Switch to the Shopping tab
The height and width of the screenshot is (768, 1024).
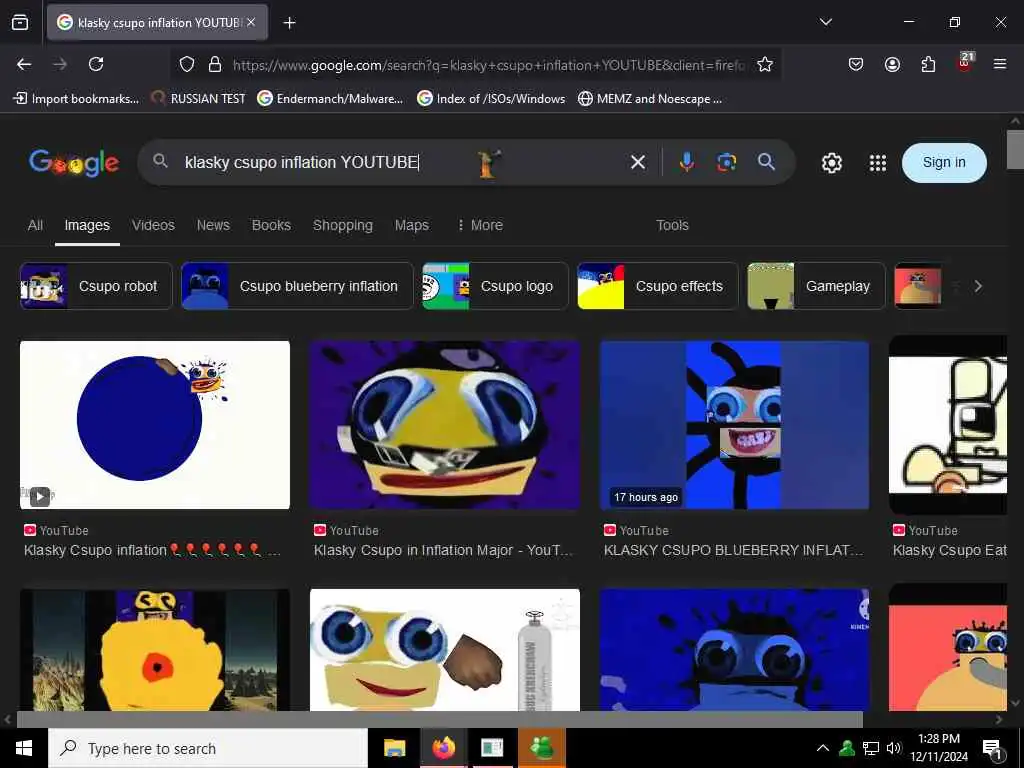(x=343, y=225)
